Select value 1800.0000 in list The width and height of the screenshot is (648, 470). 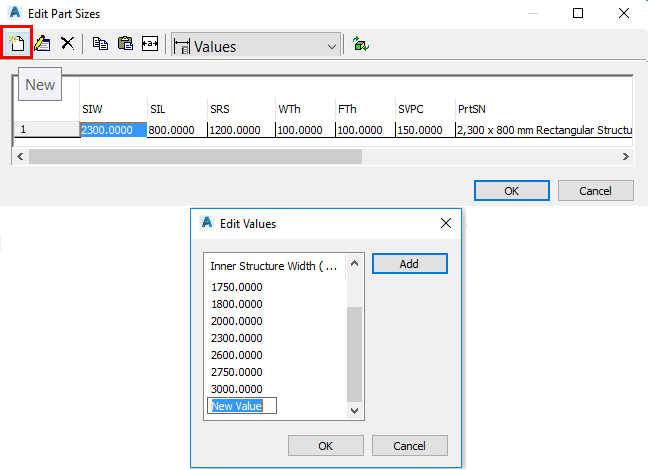pos(237,304)
